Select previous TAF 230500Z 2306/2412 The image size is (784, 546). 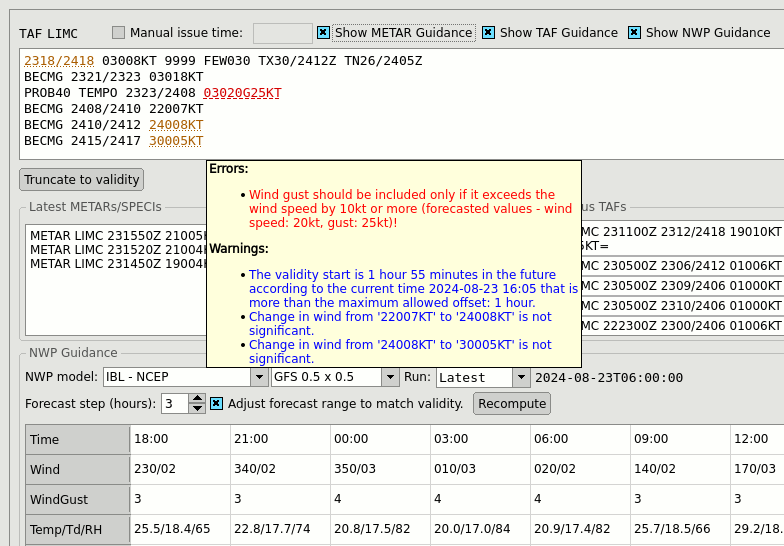tap(682, 266)
